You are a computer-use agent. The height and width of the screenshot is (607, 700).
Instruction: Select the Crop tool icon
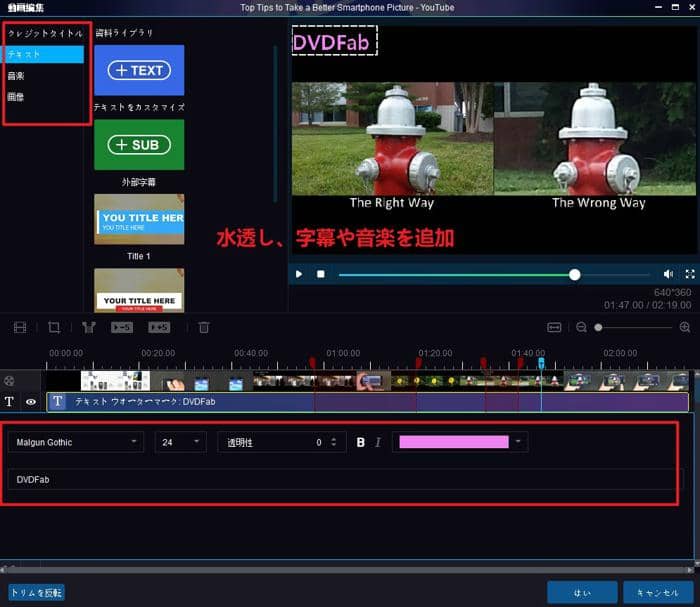click(54, 328)
